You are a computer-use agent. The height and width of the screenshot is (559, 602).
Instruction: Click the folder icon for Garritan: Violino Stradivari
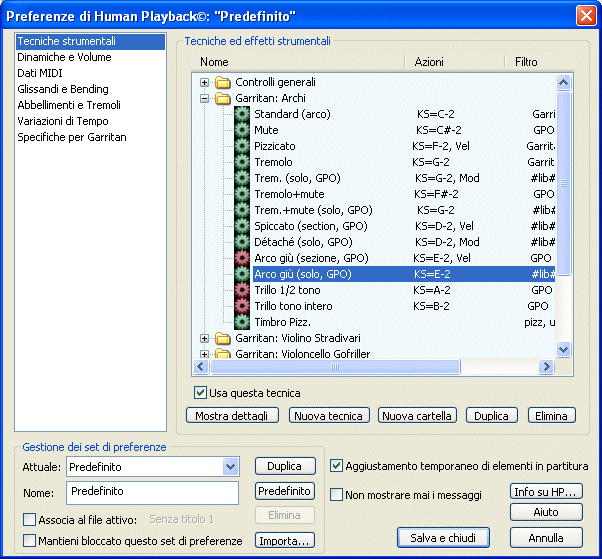[222, 339]
